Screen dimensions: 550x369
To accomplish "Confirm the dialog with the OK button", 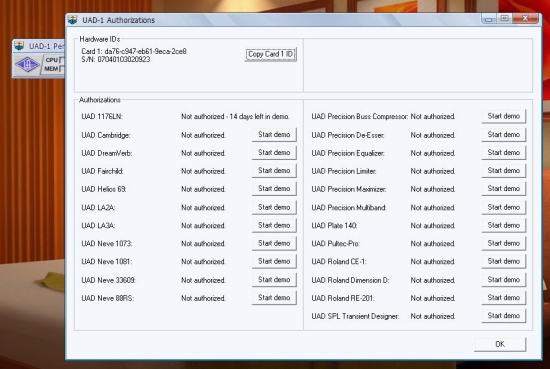I will click(x=500, y=344).
